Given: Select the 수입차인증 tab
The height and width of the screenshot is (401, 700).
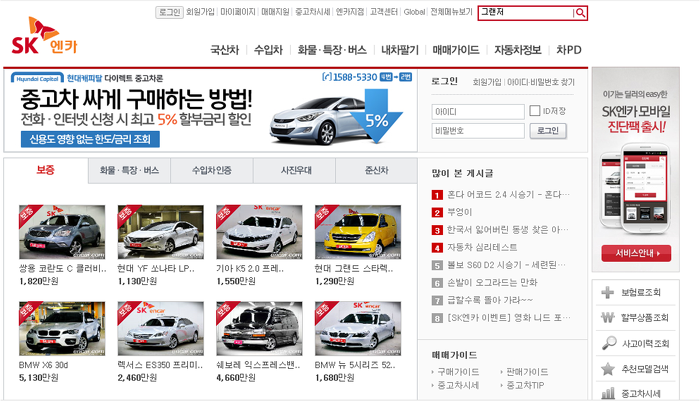Looking at the screenshot, I should point(212,170).
